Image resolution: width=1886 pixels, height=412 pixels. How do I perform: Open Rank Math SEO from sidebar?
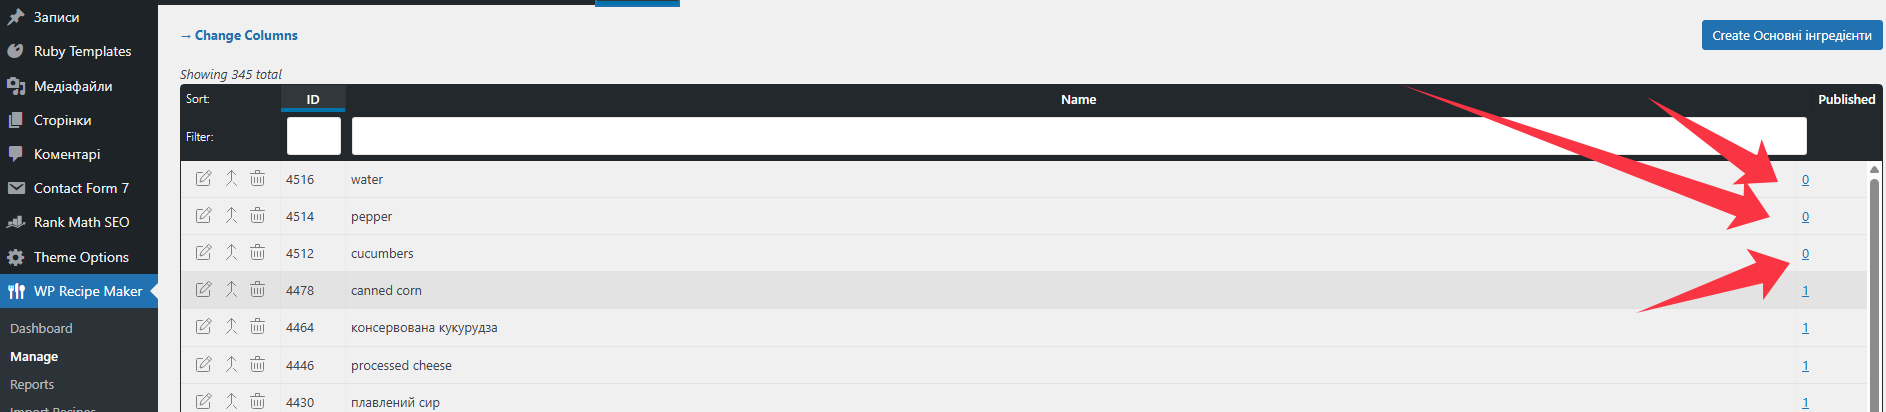tap(79, 222)
